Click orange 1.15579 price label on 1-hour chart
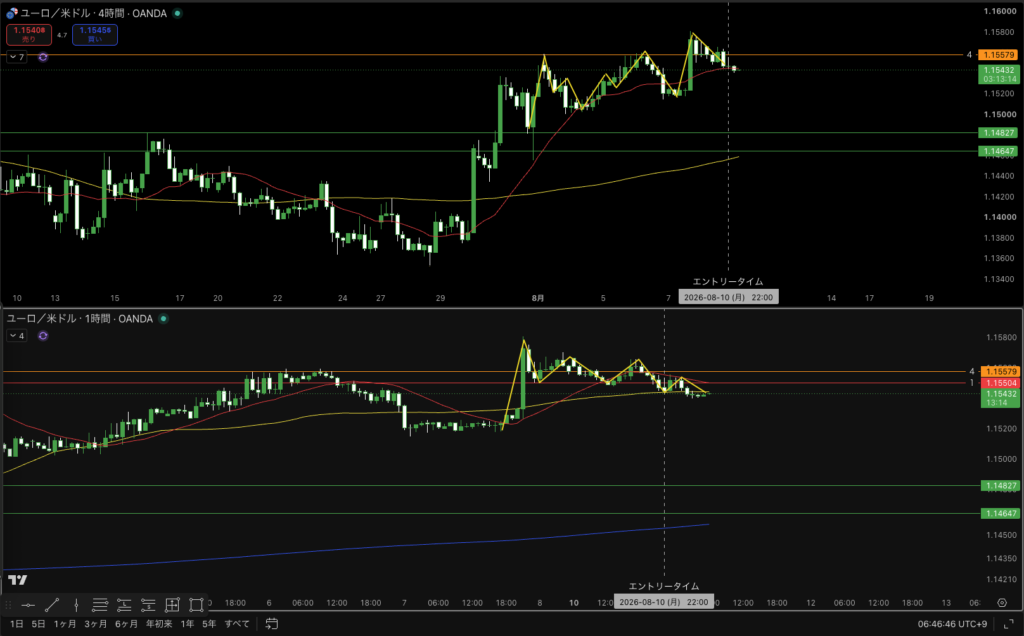The width and height of the screenshot is (1024, 636). click(1000, 372)
